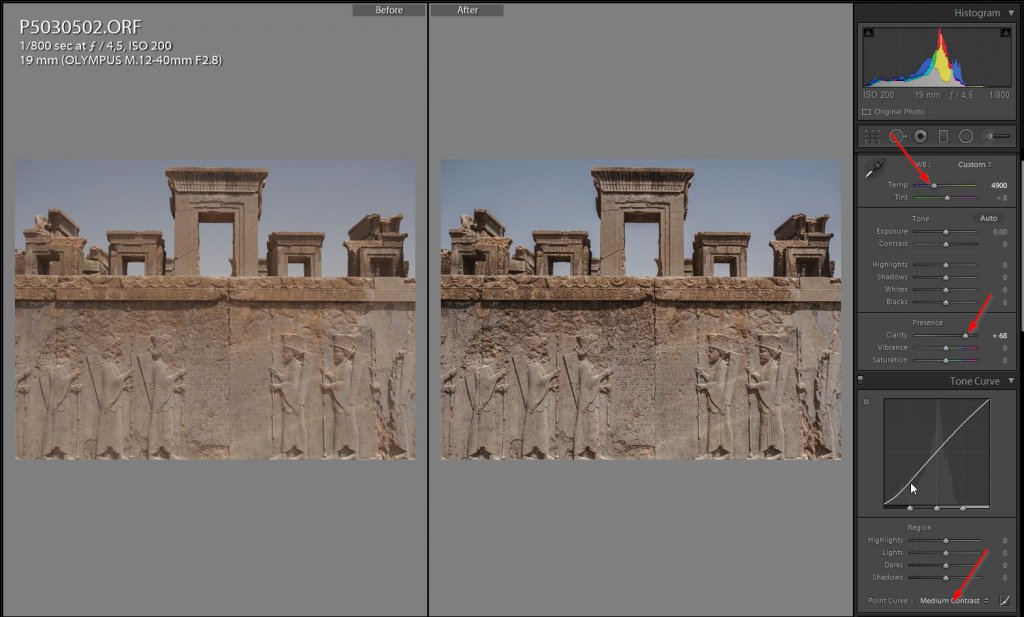Enable the Original Photo checkbox
Viewport: 1024px width, 617px height.
tap(866, 112)
